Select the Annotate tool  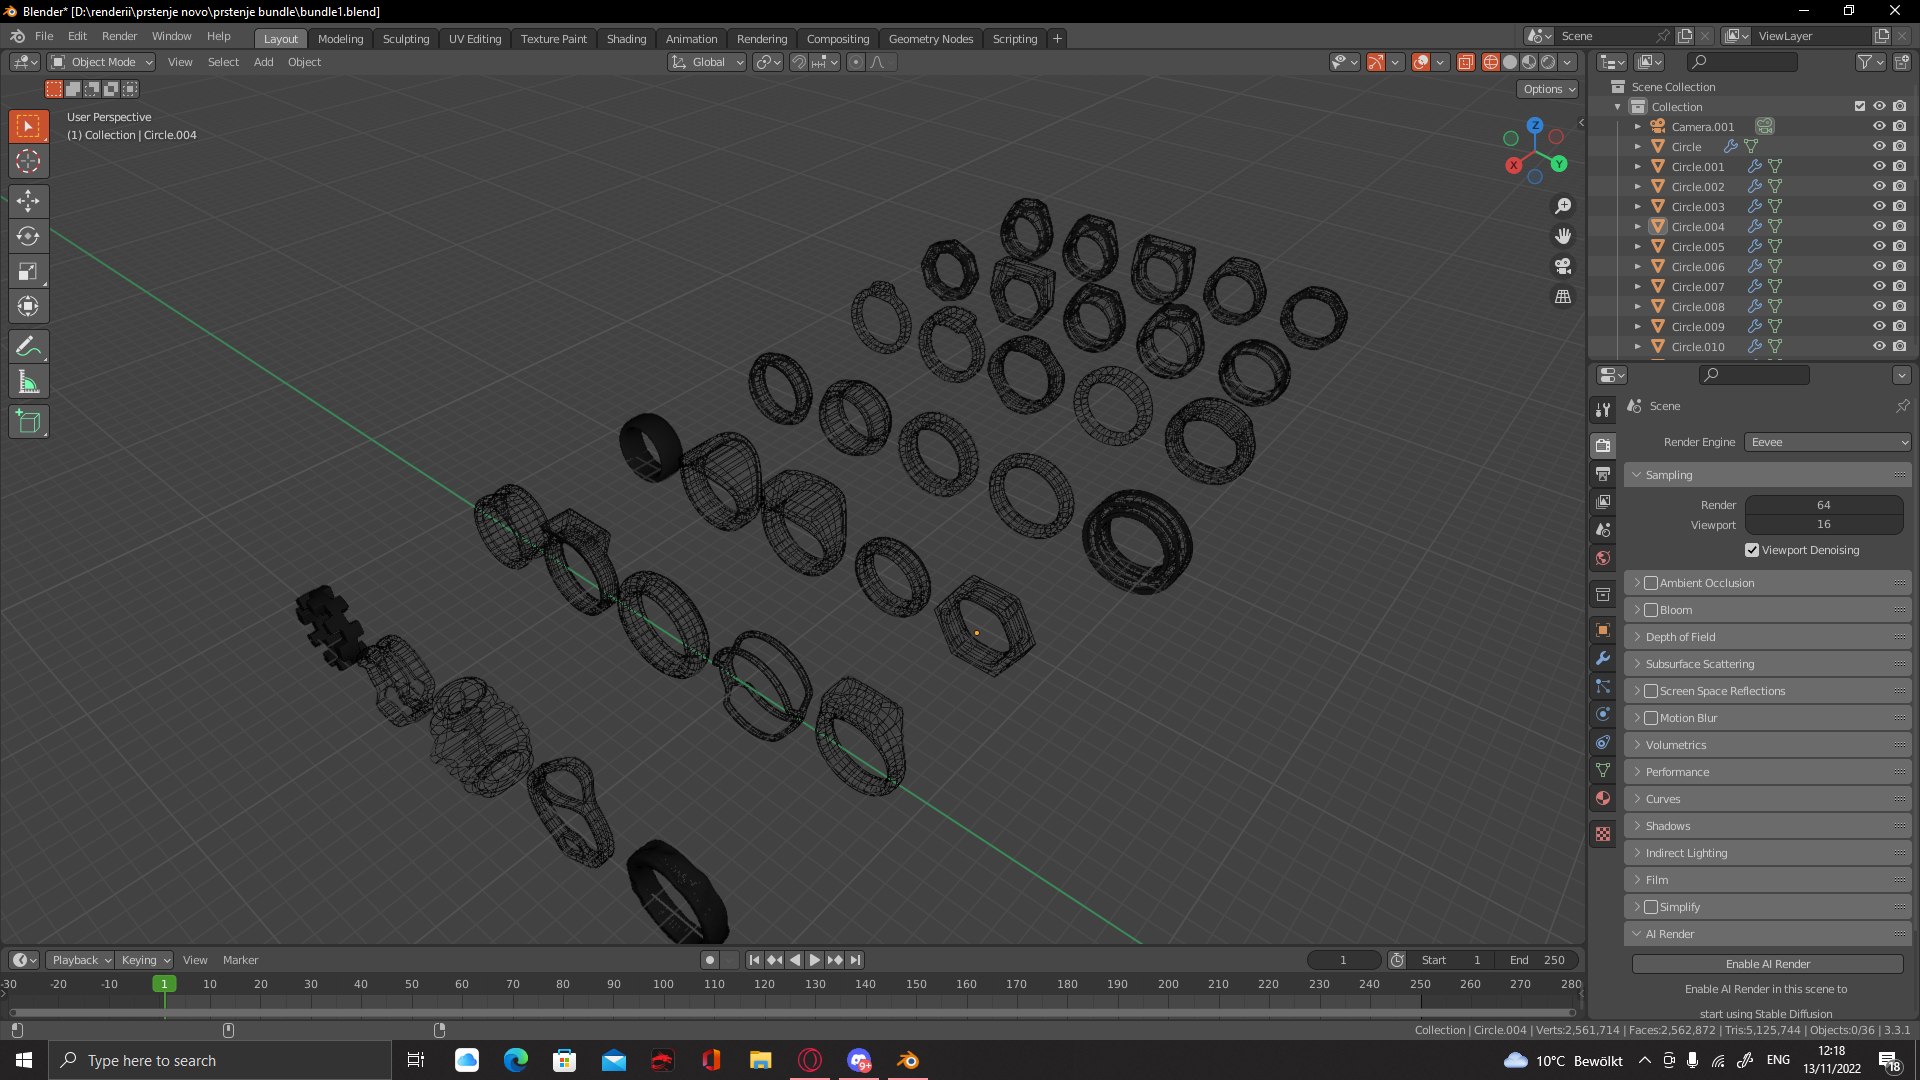click(28, 347)
